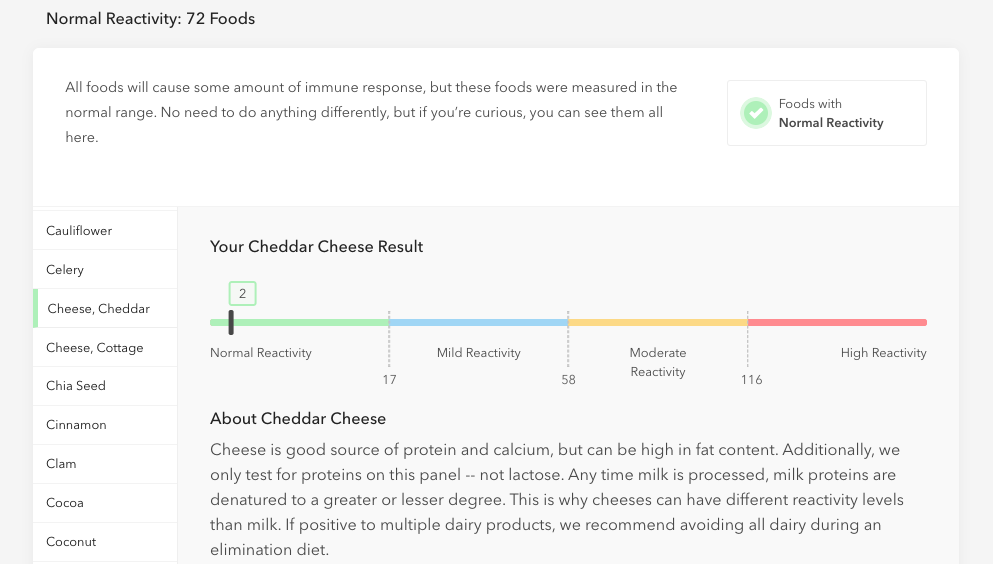This screenshot has width=993, height=564.
Task: Select Clam in the sidebar list
Action: click(x=105, y=464)
